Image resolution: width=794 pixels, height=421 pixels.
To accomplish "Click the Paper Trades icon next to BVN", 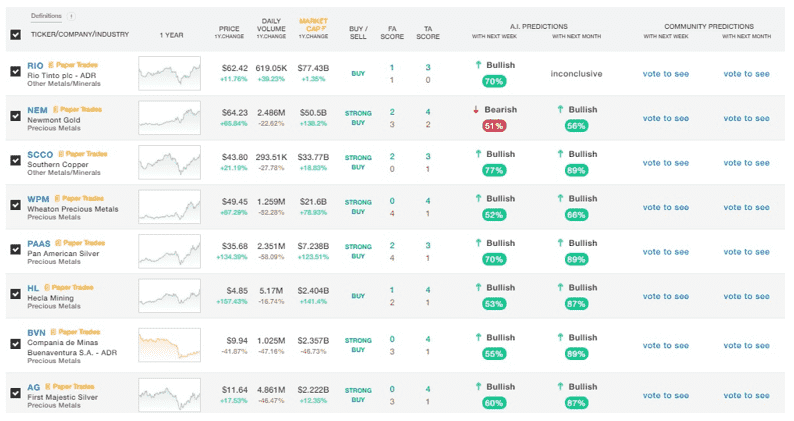I will [x=53, y=332].
